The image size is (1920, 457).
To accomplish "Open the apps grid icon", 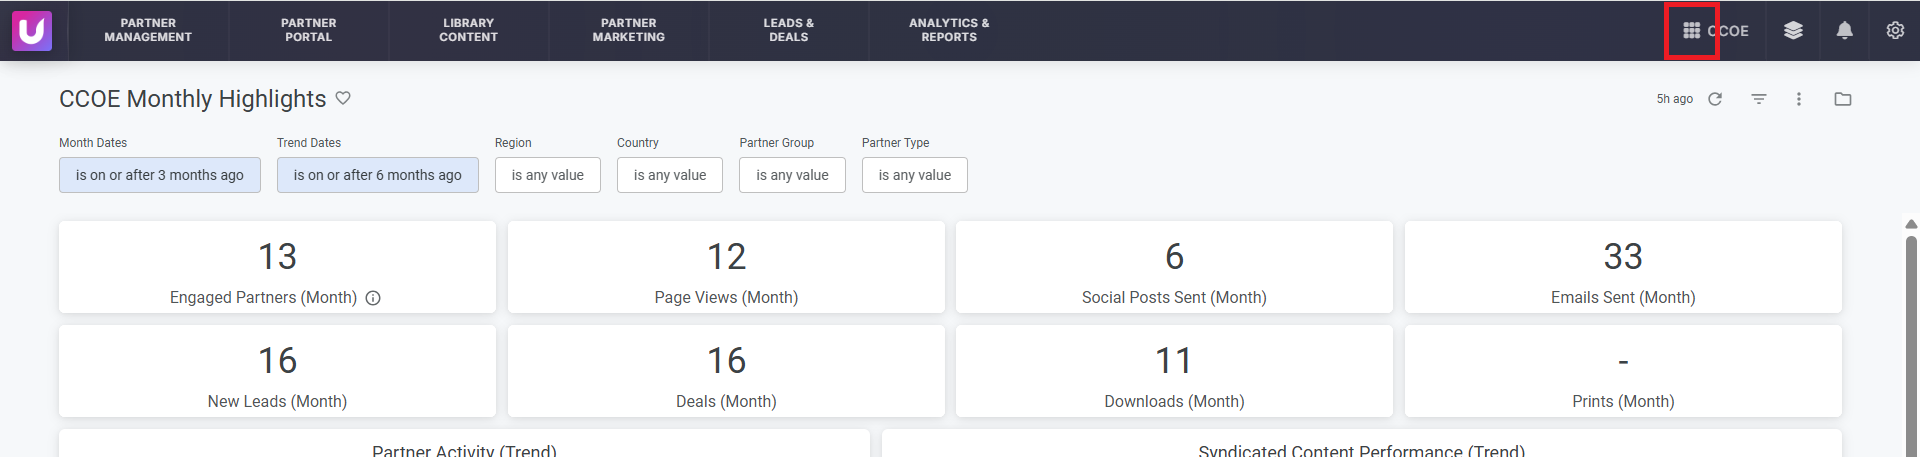I will [1692, 31].
